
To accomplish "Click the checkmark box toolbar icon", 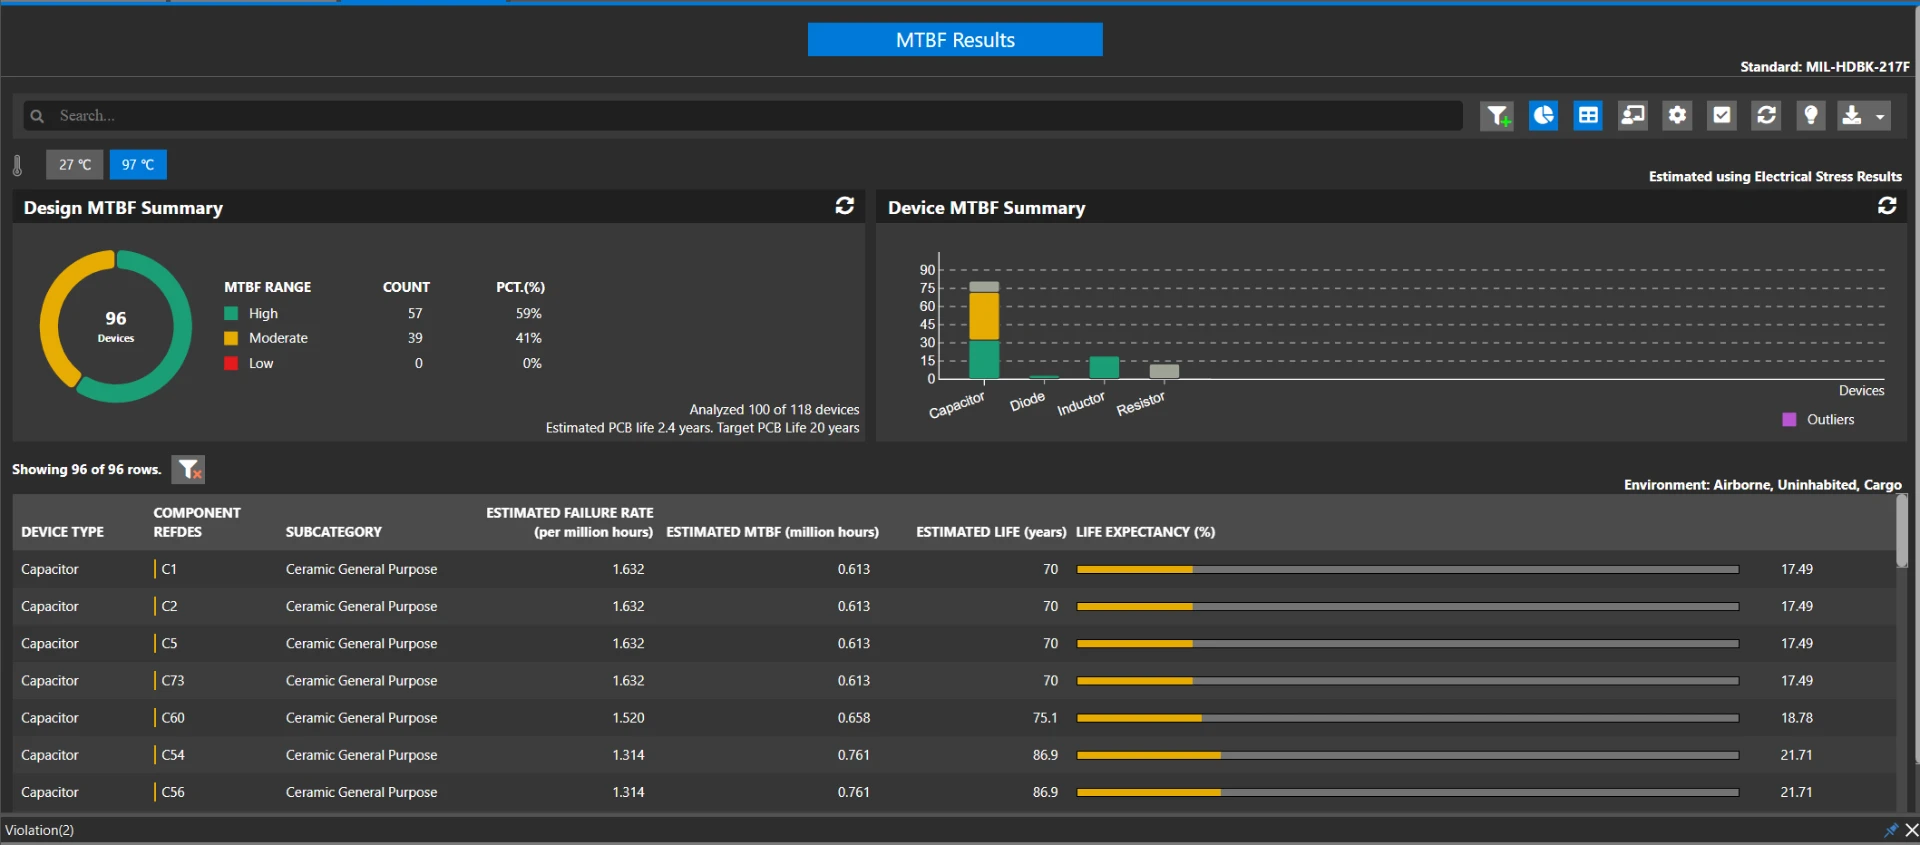I will click(1722, 116).
